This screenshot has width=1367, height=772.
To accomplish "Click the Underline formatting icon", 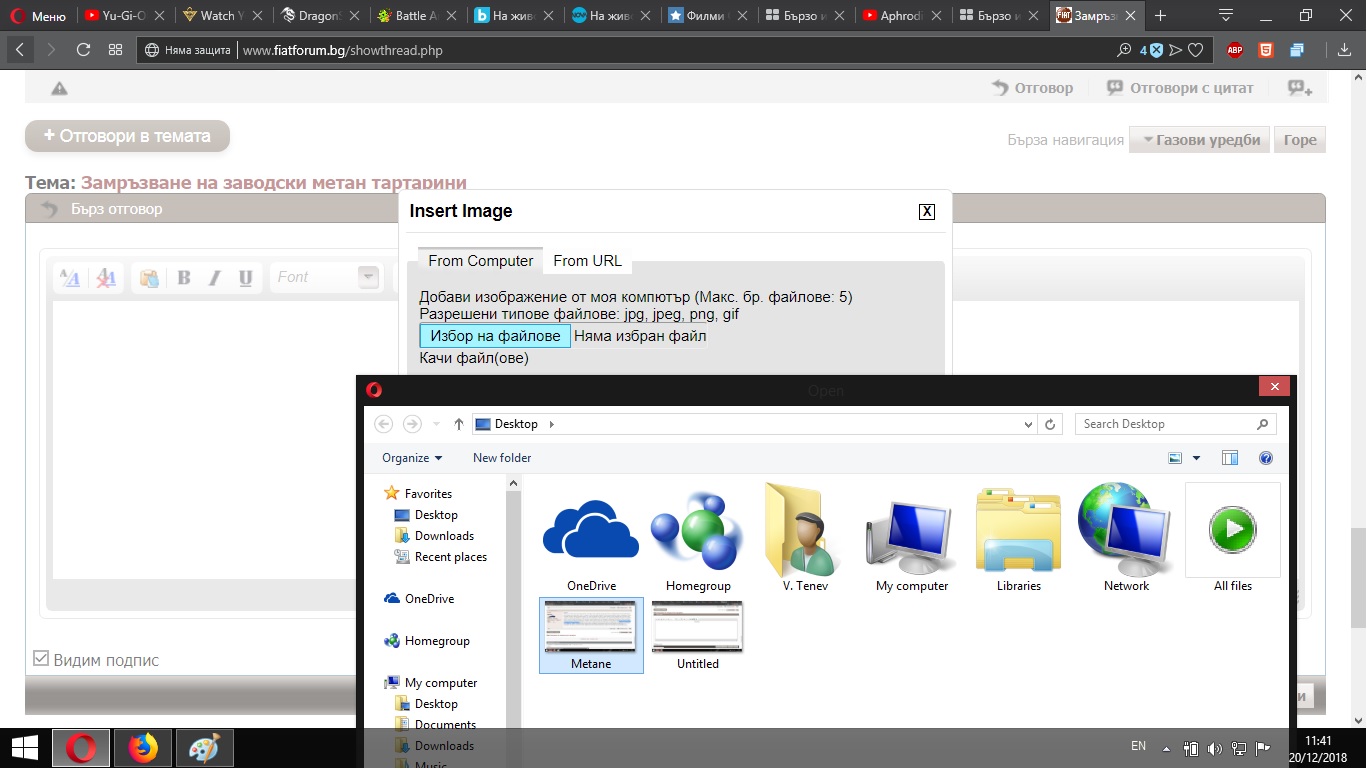I will click(x=245, y=278).
